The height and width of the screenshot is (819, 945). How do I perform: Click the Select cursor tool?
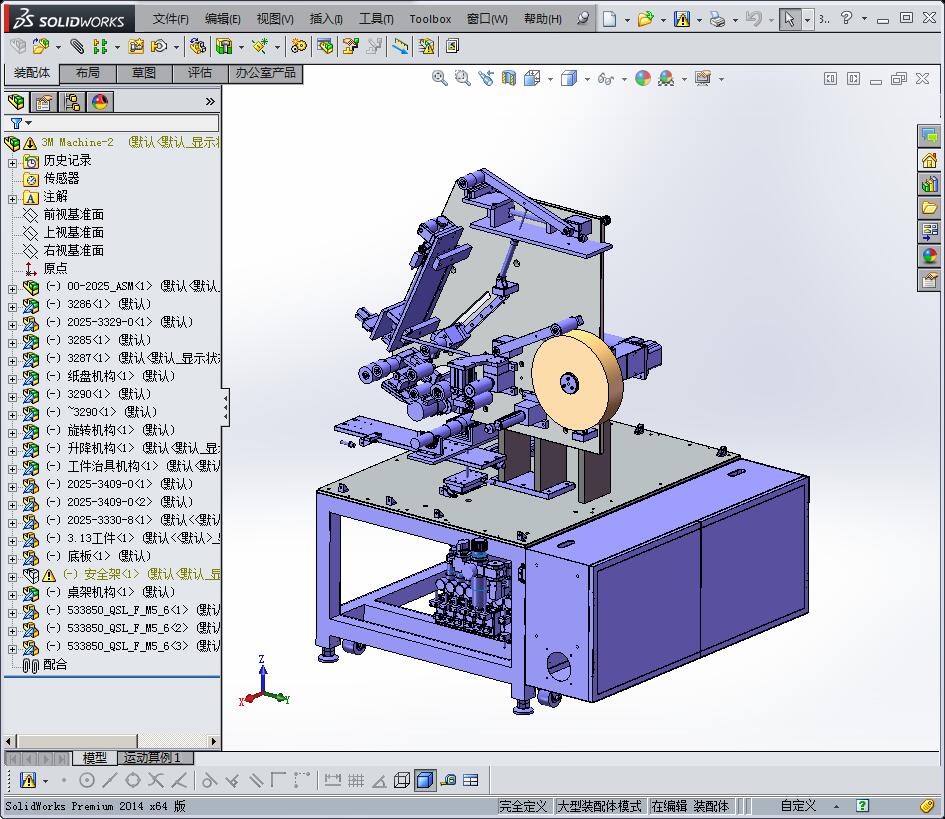click(789, 19)
